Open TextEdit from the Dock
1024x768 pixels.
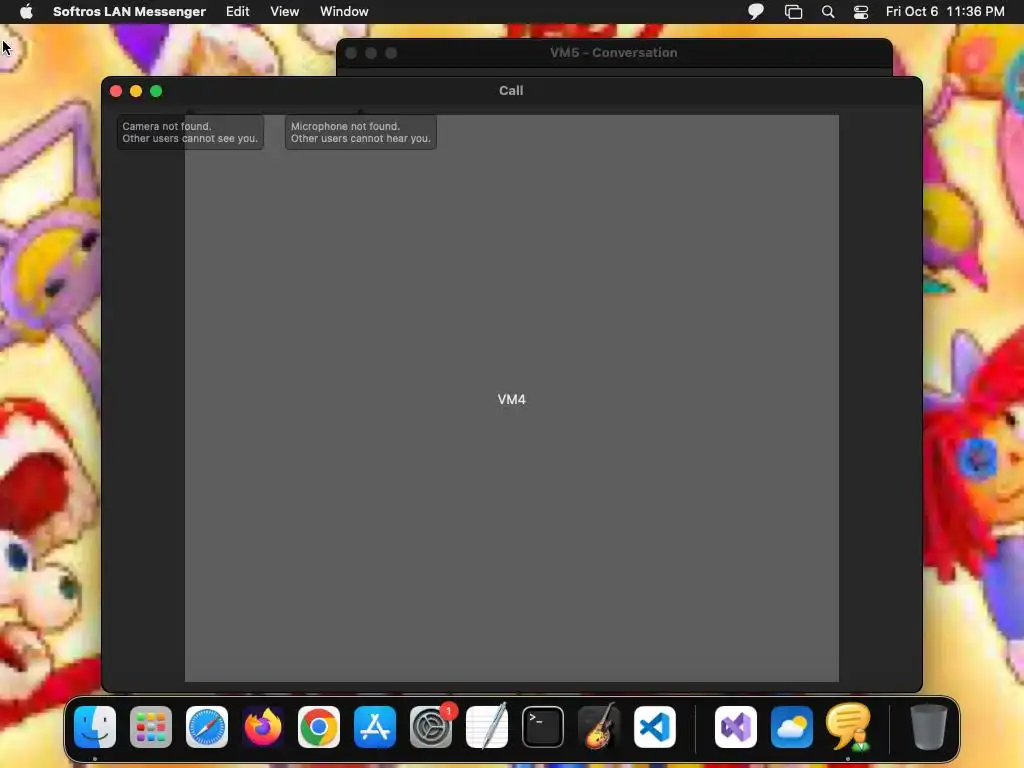487,726
